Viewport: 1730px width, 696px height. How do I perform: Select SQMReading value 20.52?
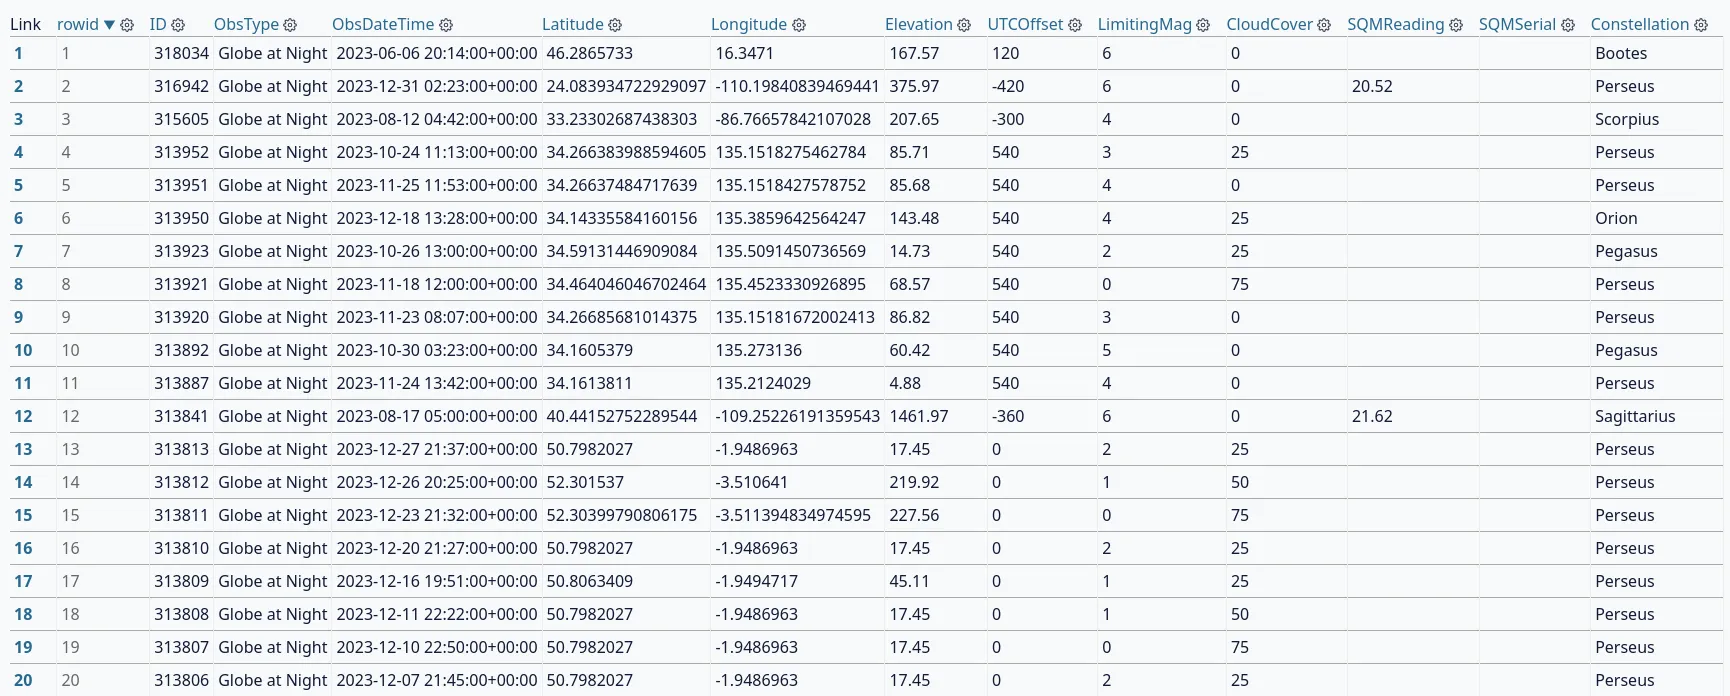(x=1372, y=86)
